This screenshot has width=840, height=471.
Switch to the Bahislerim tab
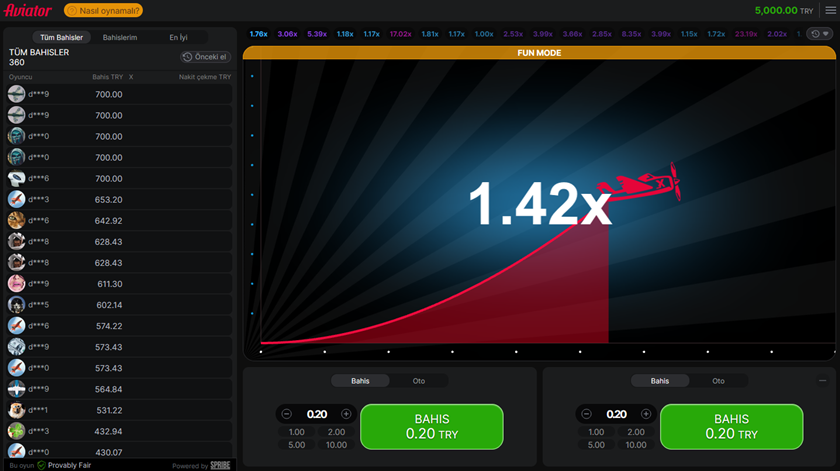[x=120, y=38]
